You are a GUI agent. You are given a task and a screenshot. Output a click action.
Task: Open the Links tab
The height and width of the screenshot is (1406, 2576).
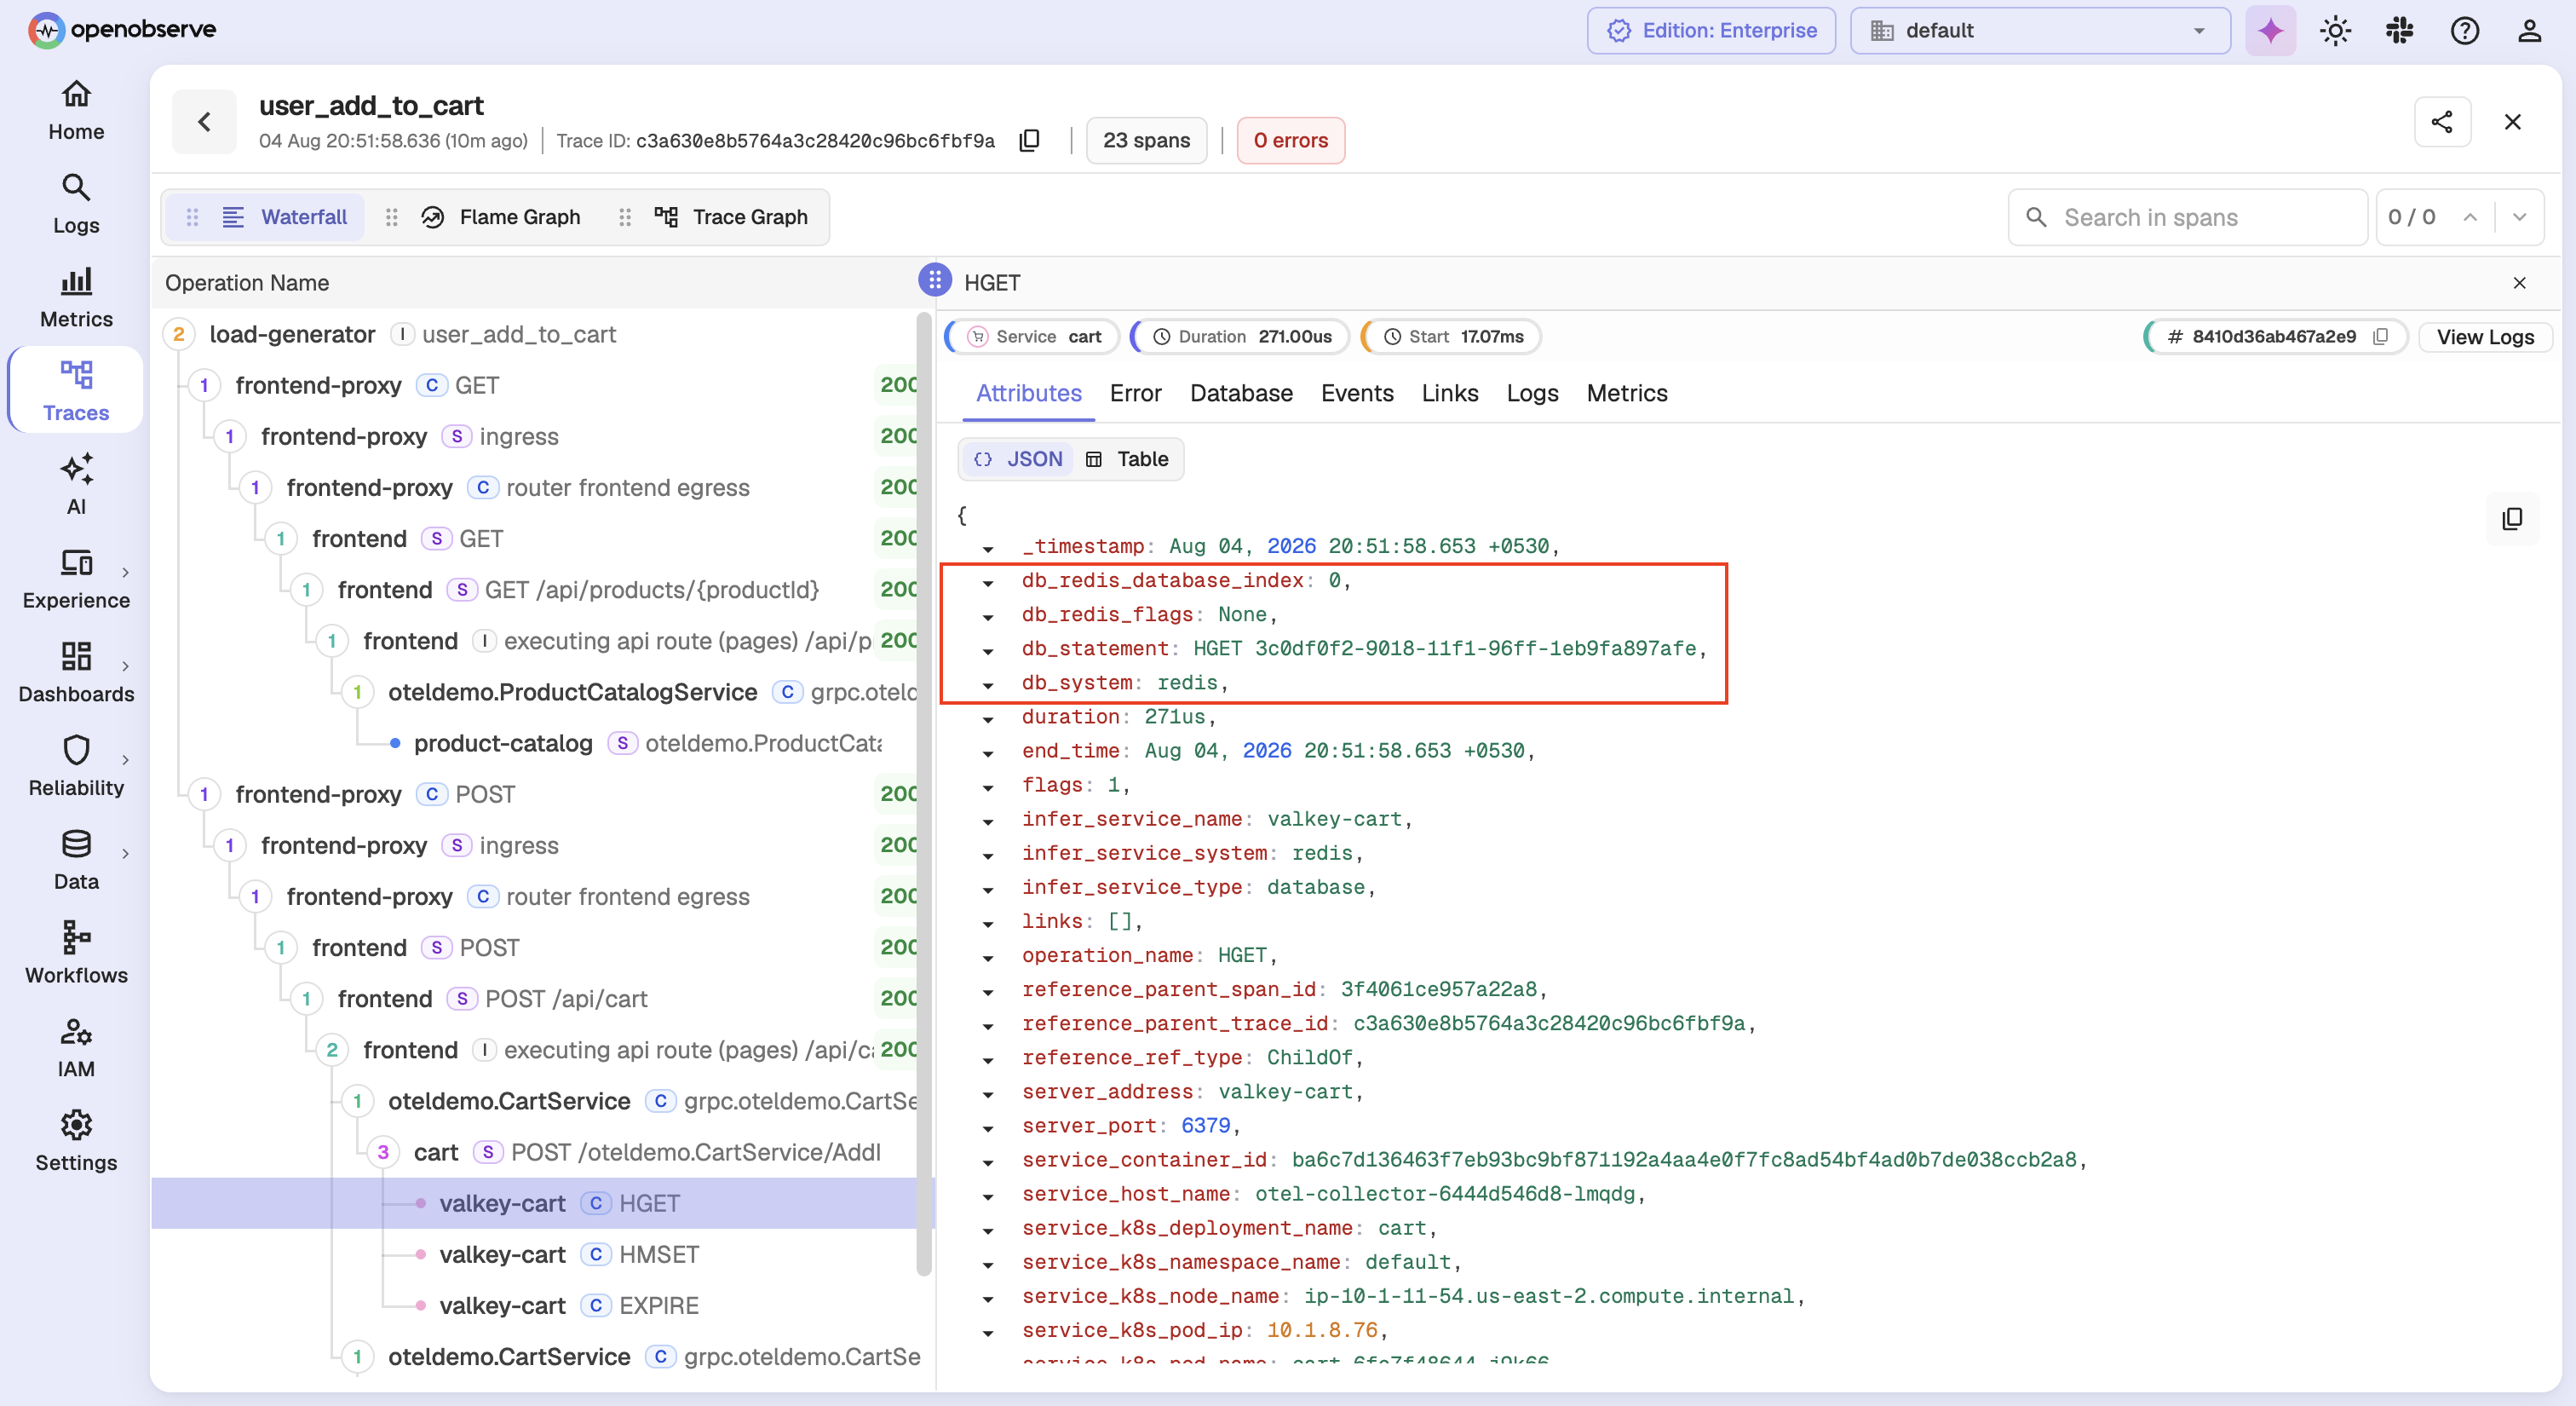(x=1450, y=393)
